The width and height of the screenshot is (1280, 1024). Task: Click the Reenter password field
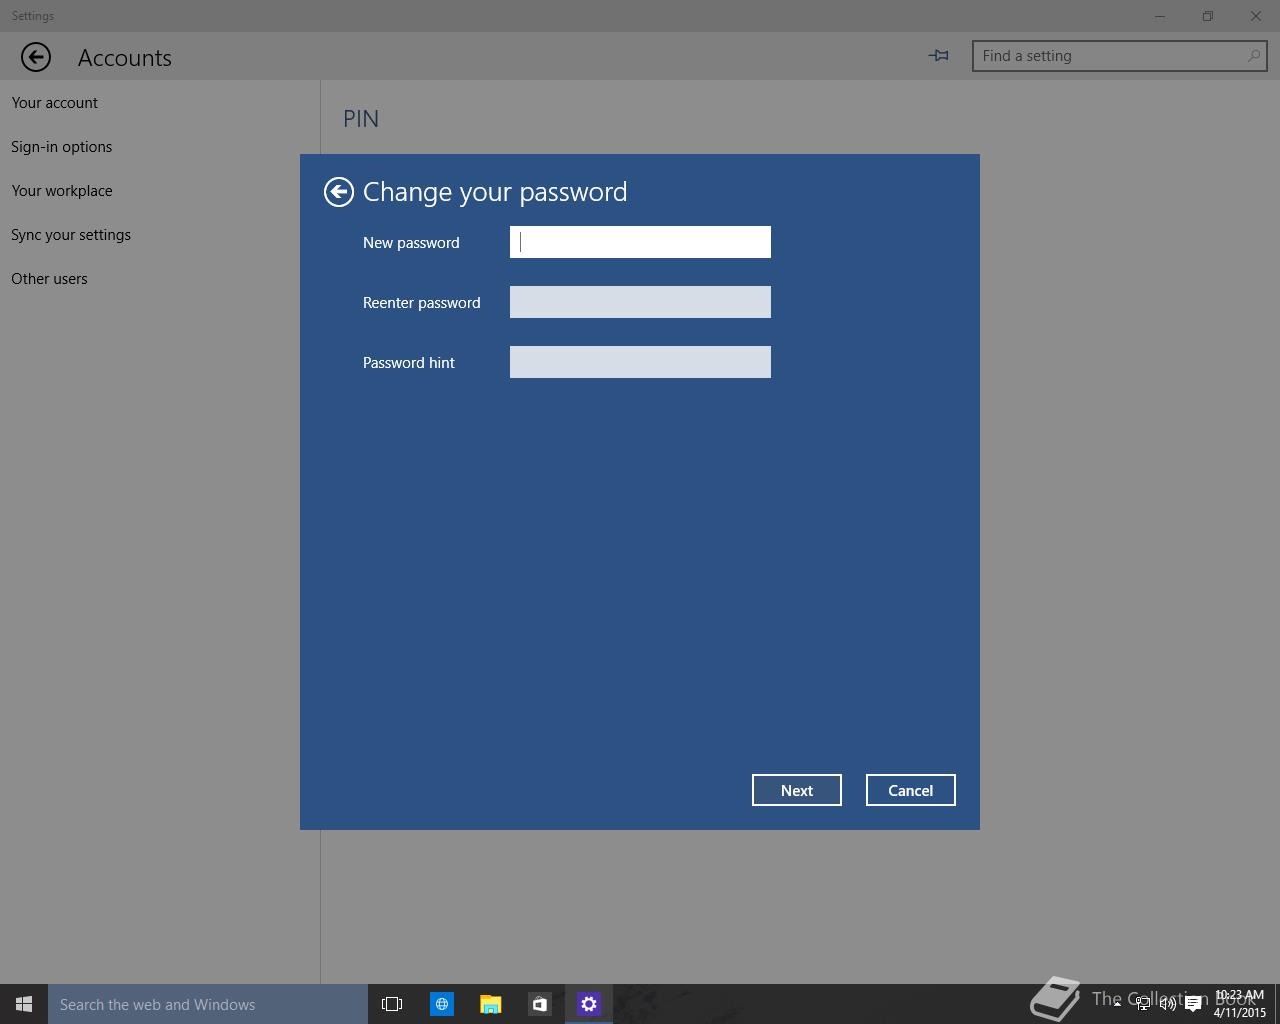640,302
